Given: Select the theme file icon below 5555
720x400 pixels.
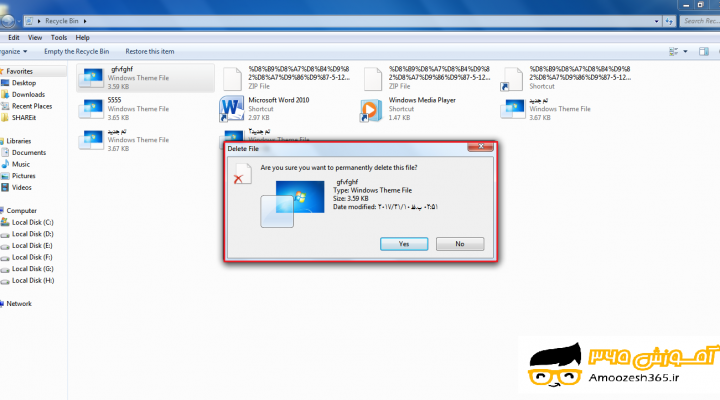Looking at the screenshot, I should tap(91, 140).
